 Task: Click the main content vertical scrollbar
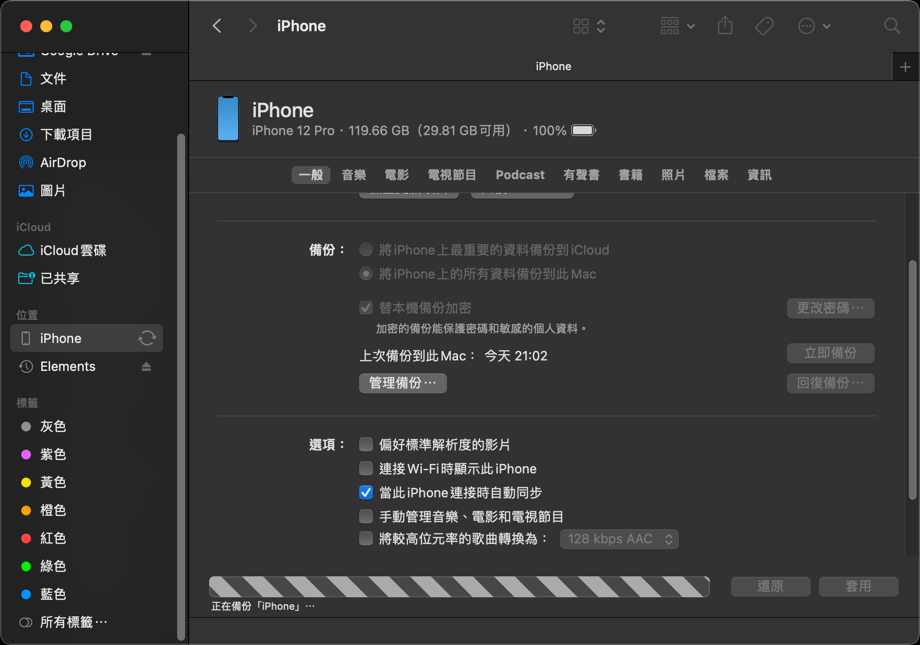(912, 380)
